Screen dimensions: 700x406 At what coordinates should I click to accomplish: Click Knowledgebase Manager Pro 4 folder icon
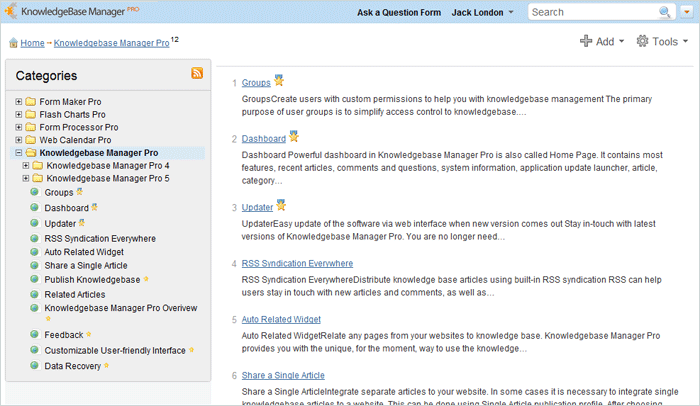[x=38, y=166]
